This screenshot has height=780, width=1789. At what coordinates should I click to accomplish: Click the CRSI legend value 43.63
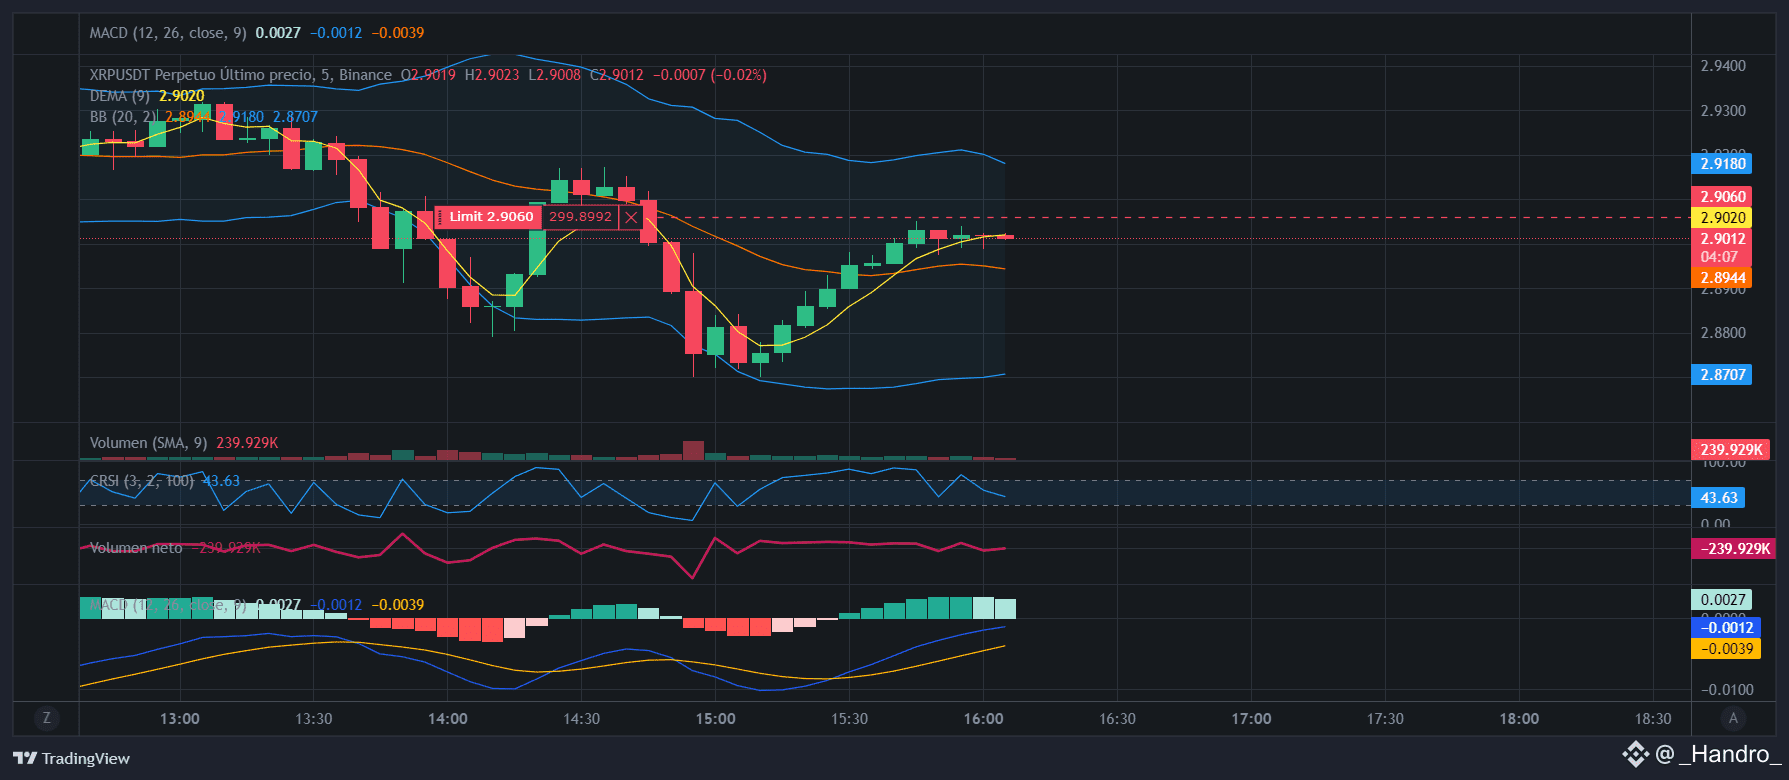222,481
